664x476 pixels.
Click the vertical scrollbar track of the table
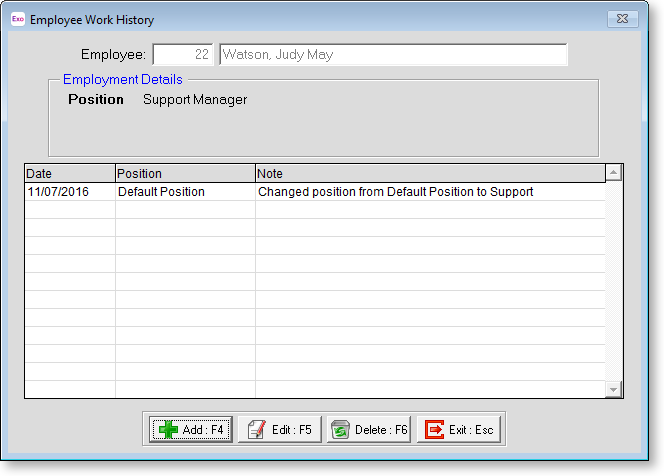[614, 280]
